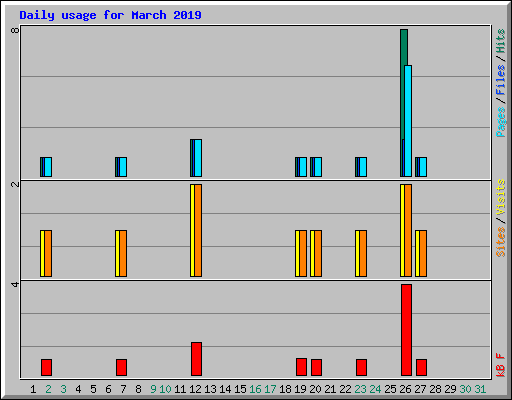The height and width of the screenshot is (400, 512).
Task: Click day label 5 on the x-axis
Action: pos(93,389)
